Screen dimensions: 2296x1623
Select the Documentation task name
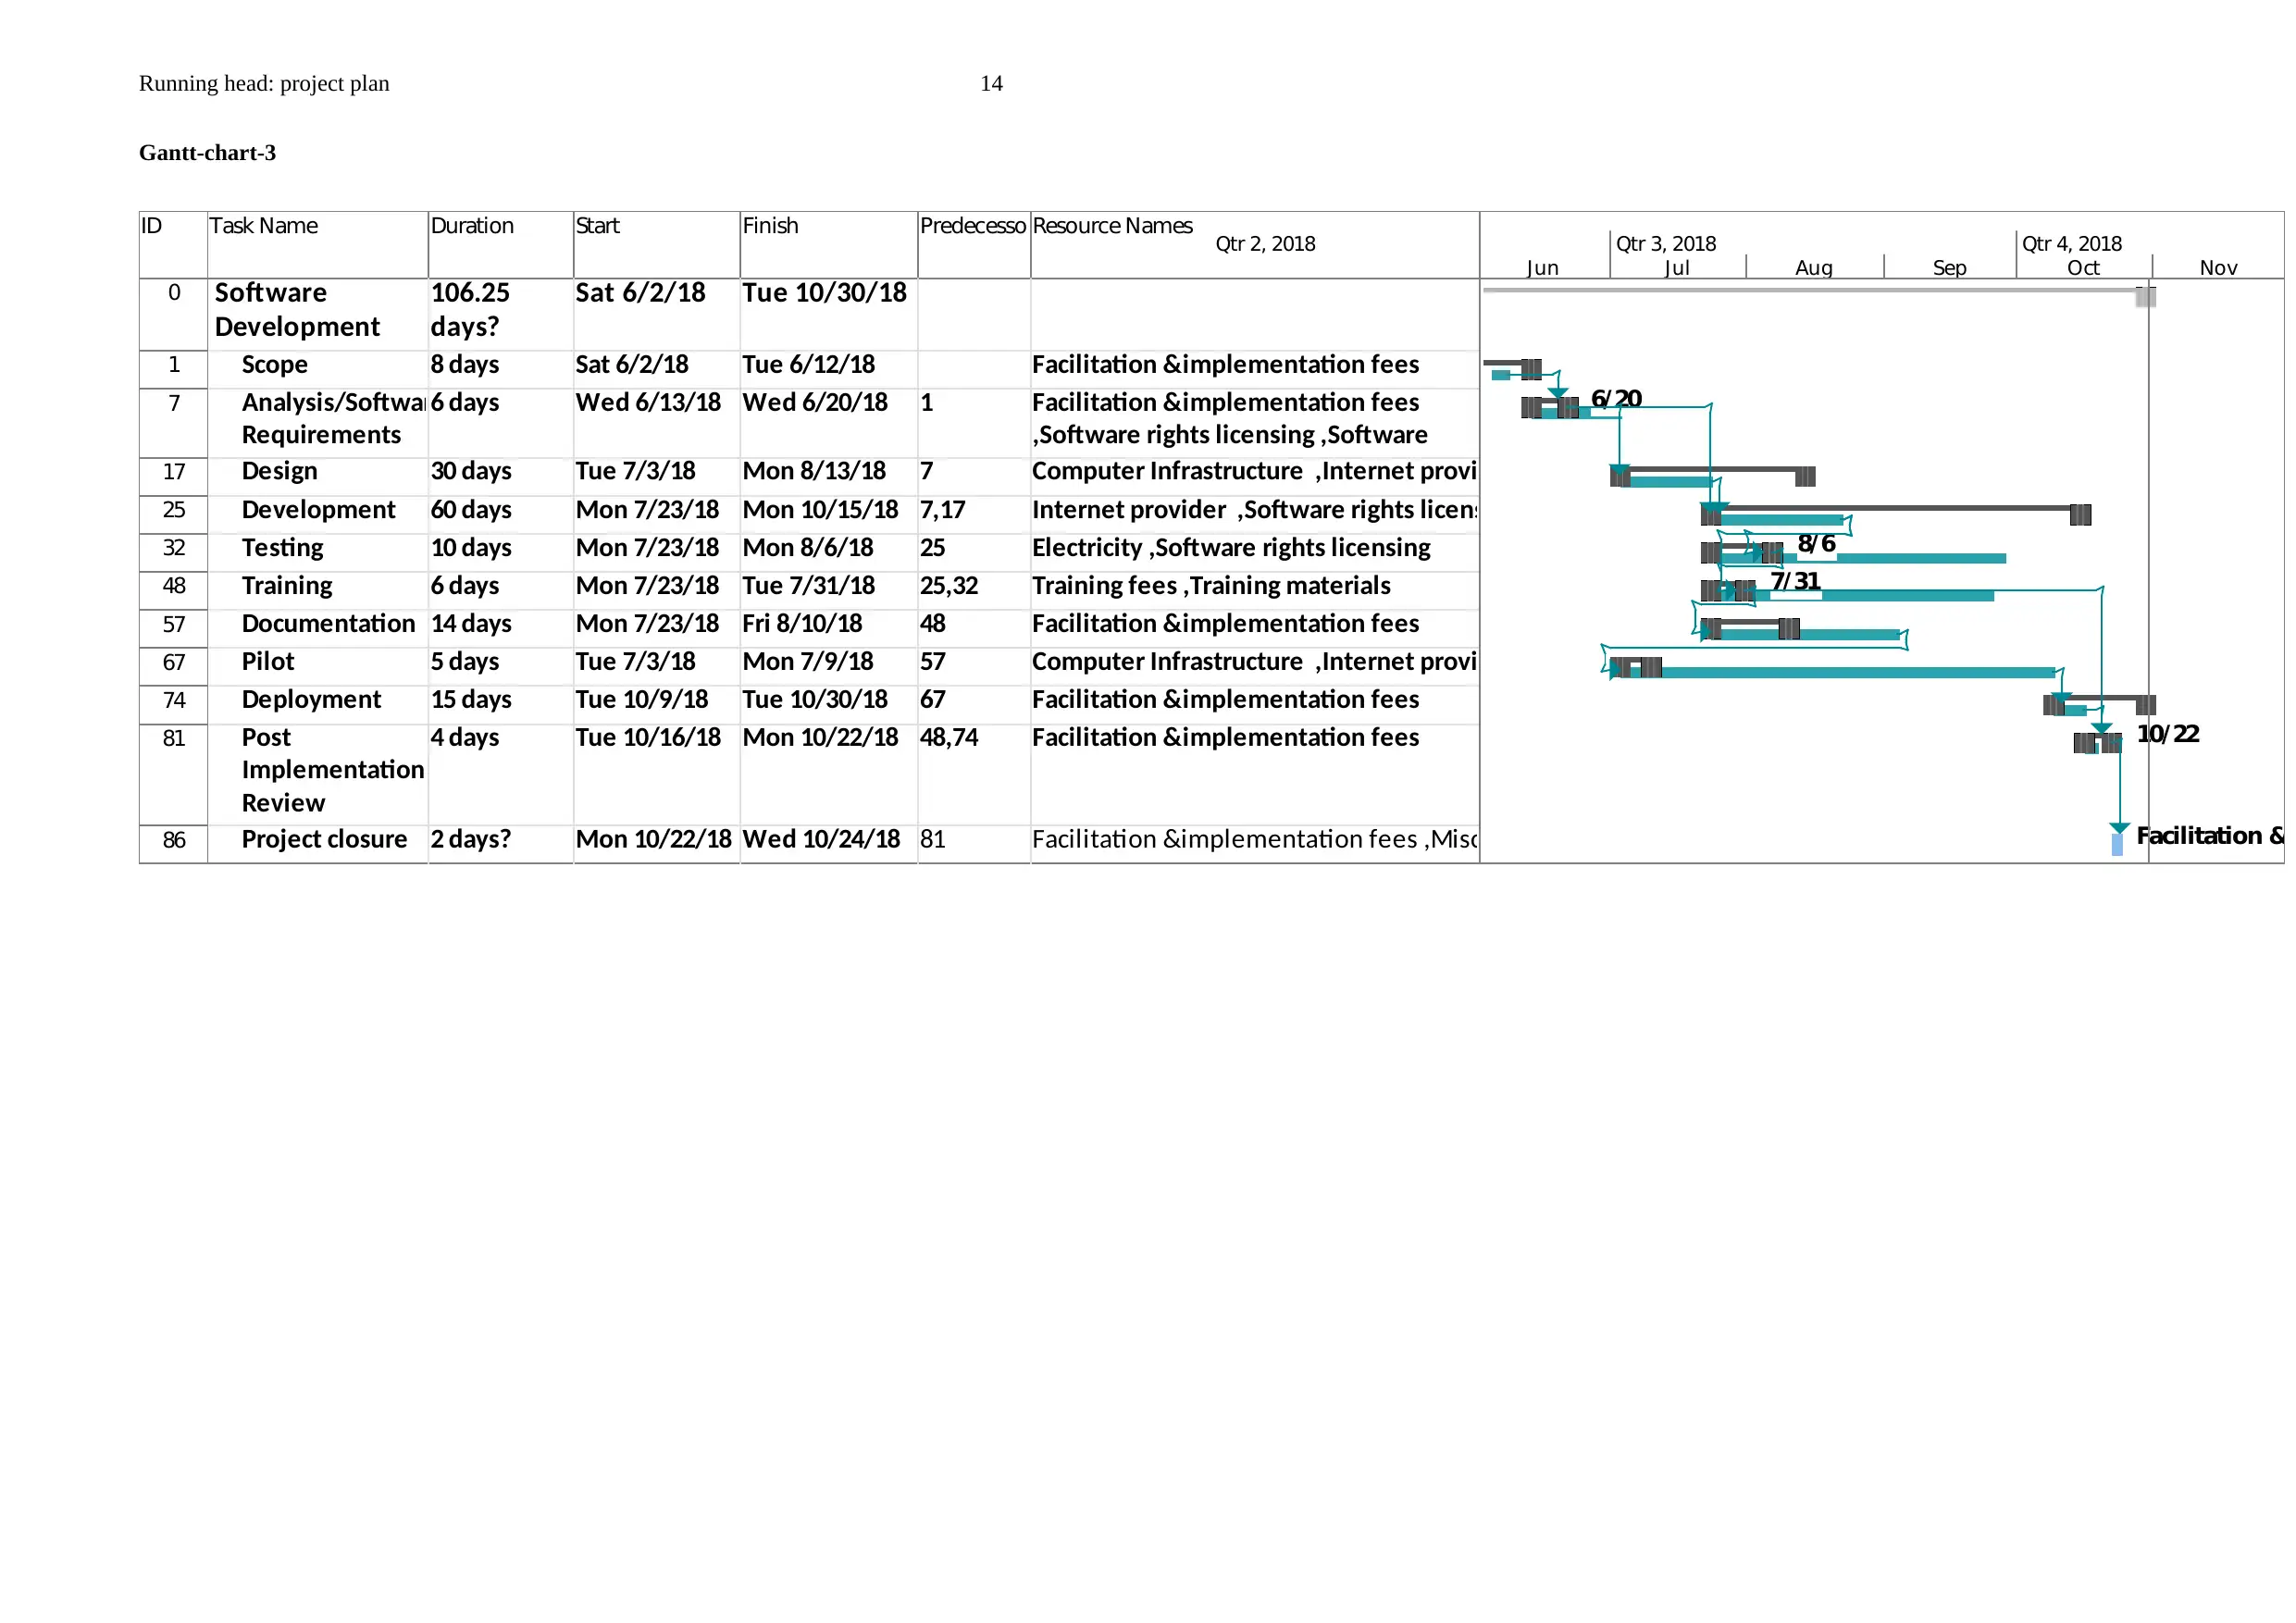pos(328,624)
